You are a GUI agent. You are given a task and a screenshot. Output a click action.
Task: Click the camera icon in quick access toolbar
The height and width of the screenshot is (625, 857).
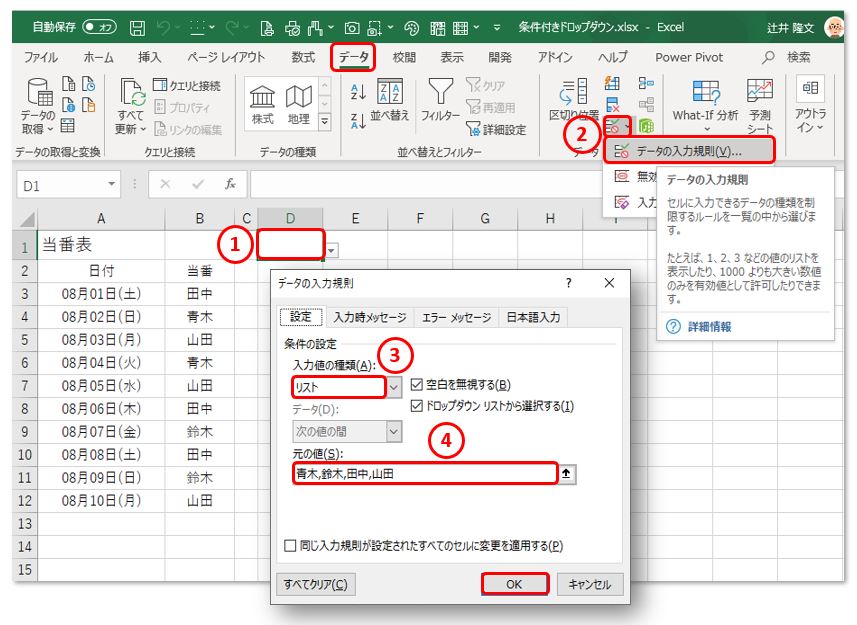pyautogui.click(x=352, y=27)
